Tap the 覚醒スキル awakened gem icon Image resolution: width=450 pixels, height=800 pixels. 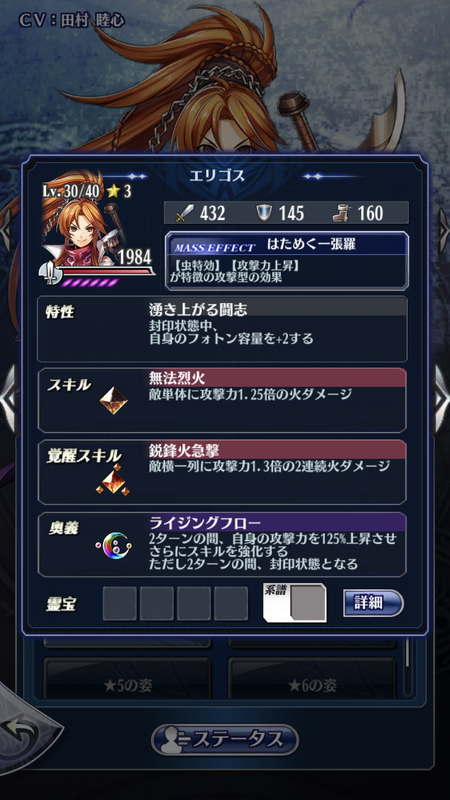(113, 481)
